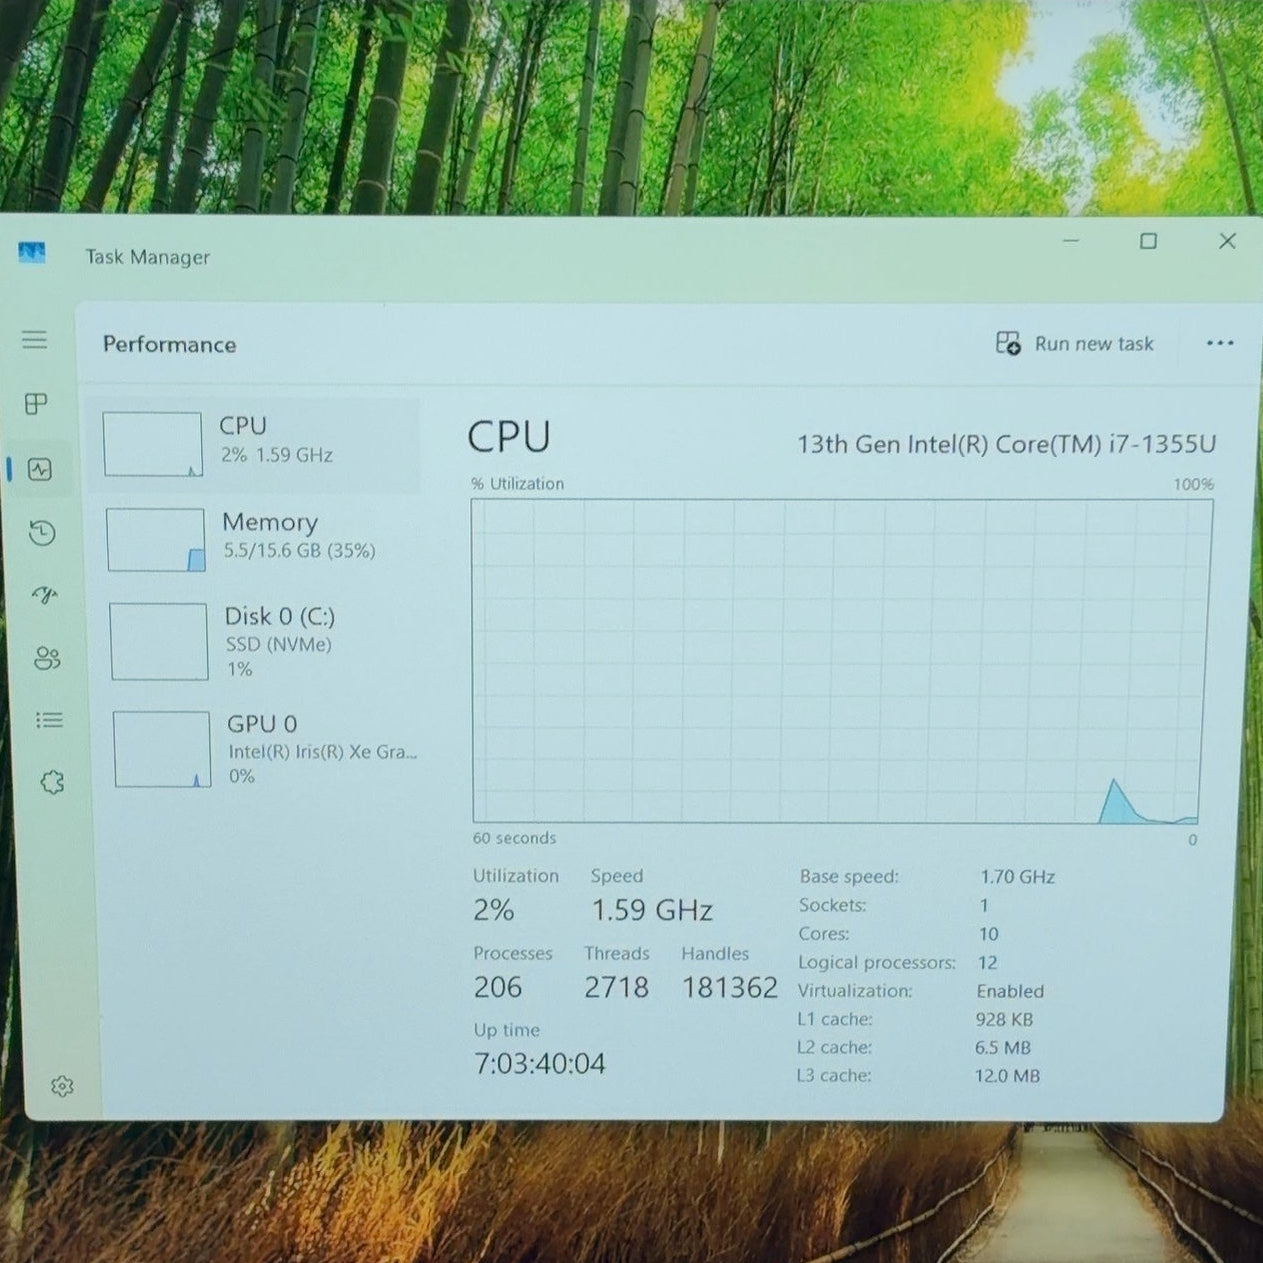
Task: Click the L2 cache value 6.5 MB
Action: click(1003, 1048)
